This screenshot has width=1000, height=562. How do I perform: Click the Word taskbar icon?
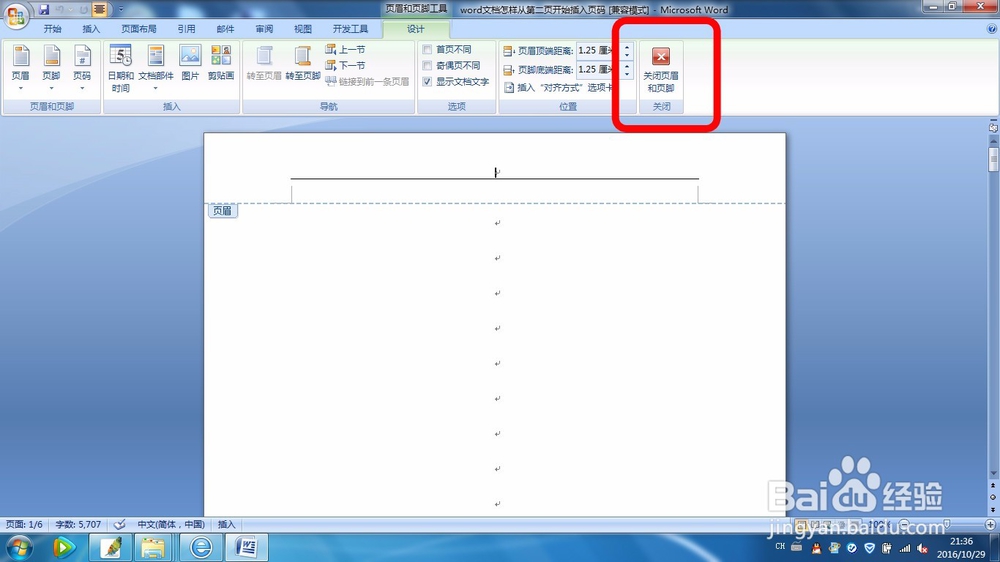[x=247, y=548]
